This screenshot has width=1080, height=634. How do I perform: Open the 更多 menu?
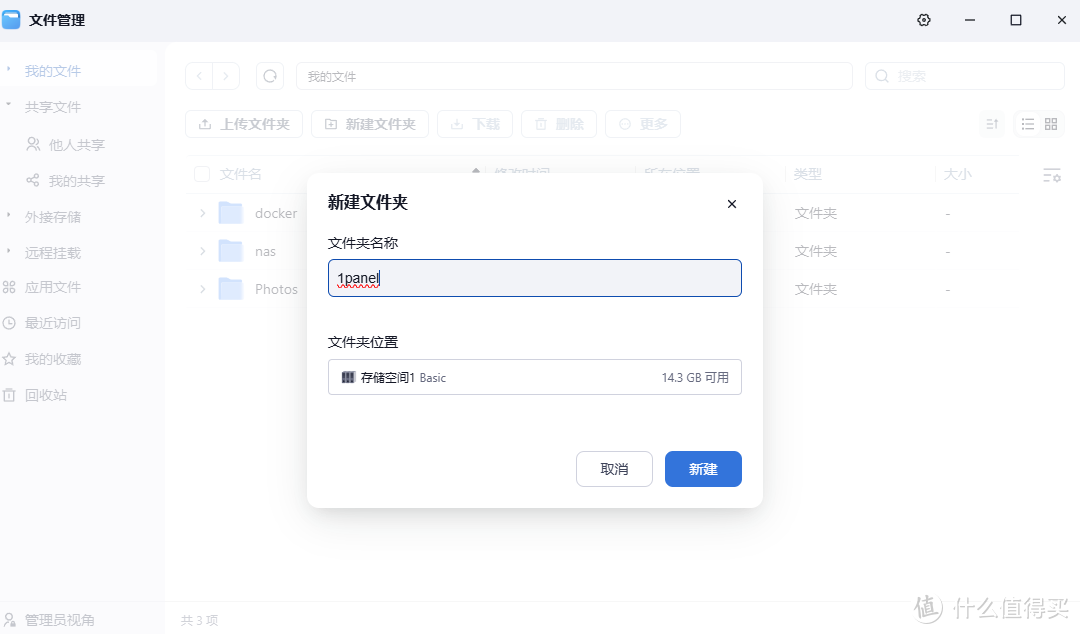(x=643, y=124)
